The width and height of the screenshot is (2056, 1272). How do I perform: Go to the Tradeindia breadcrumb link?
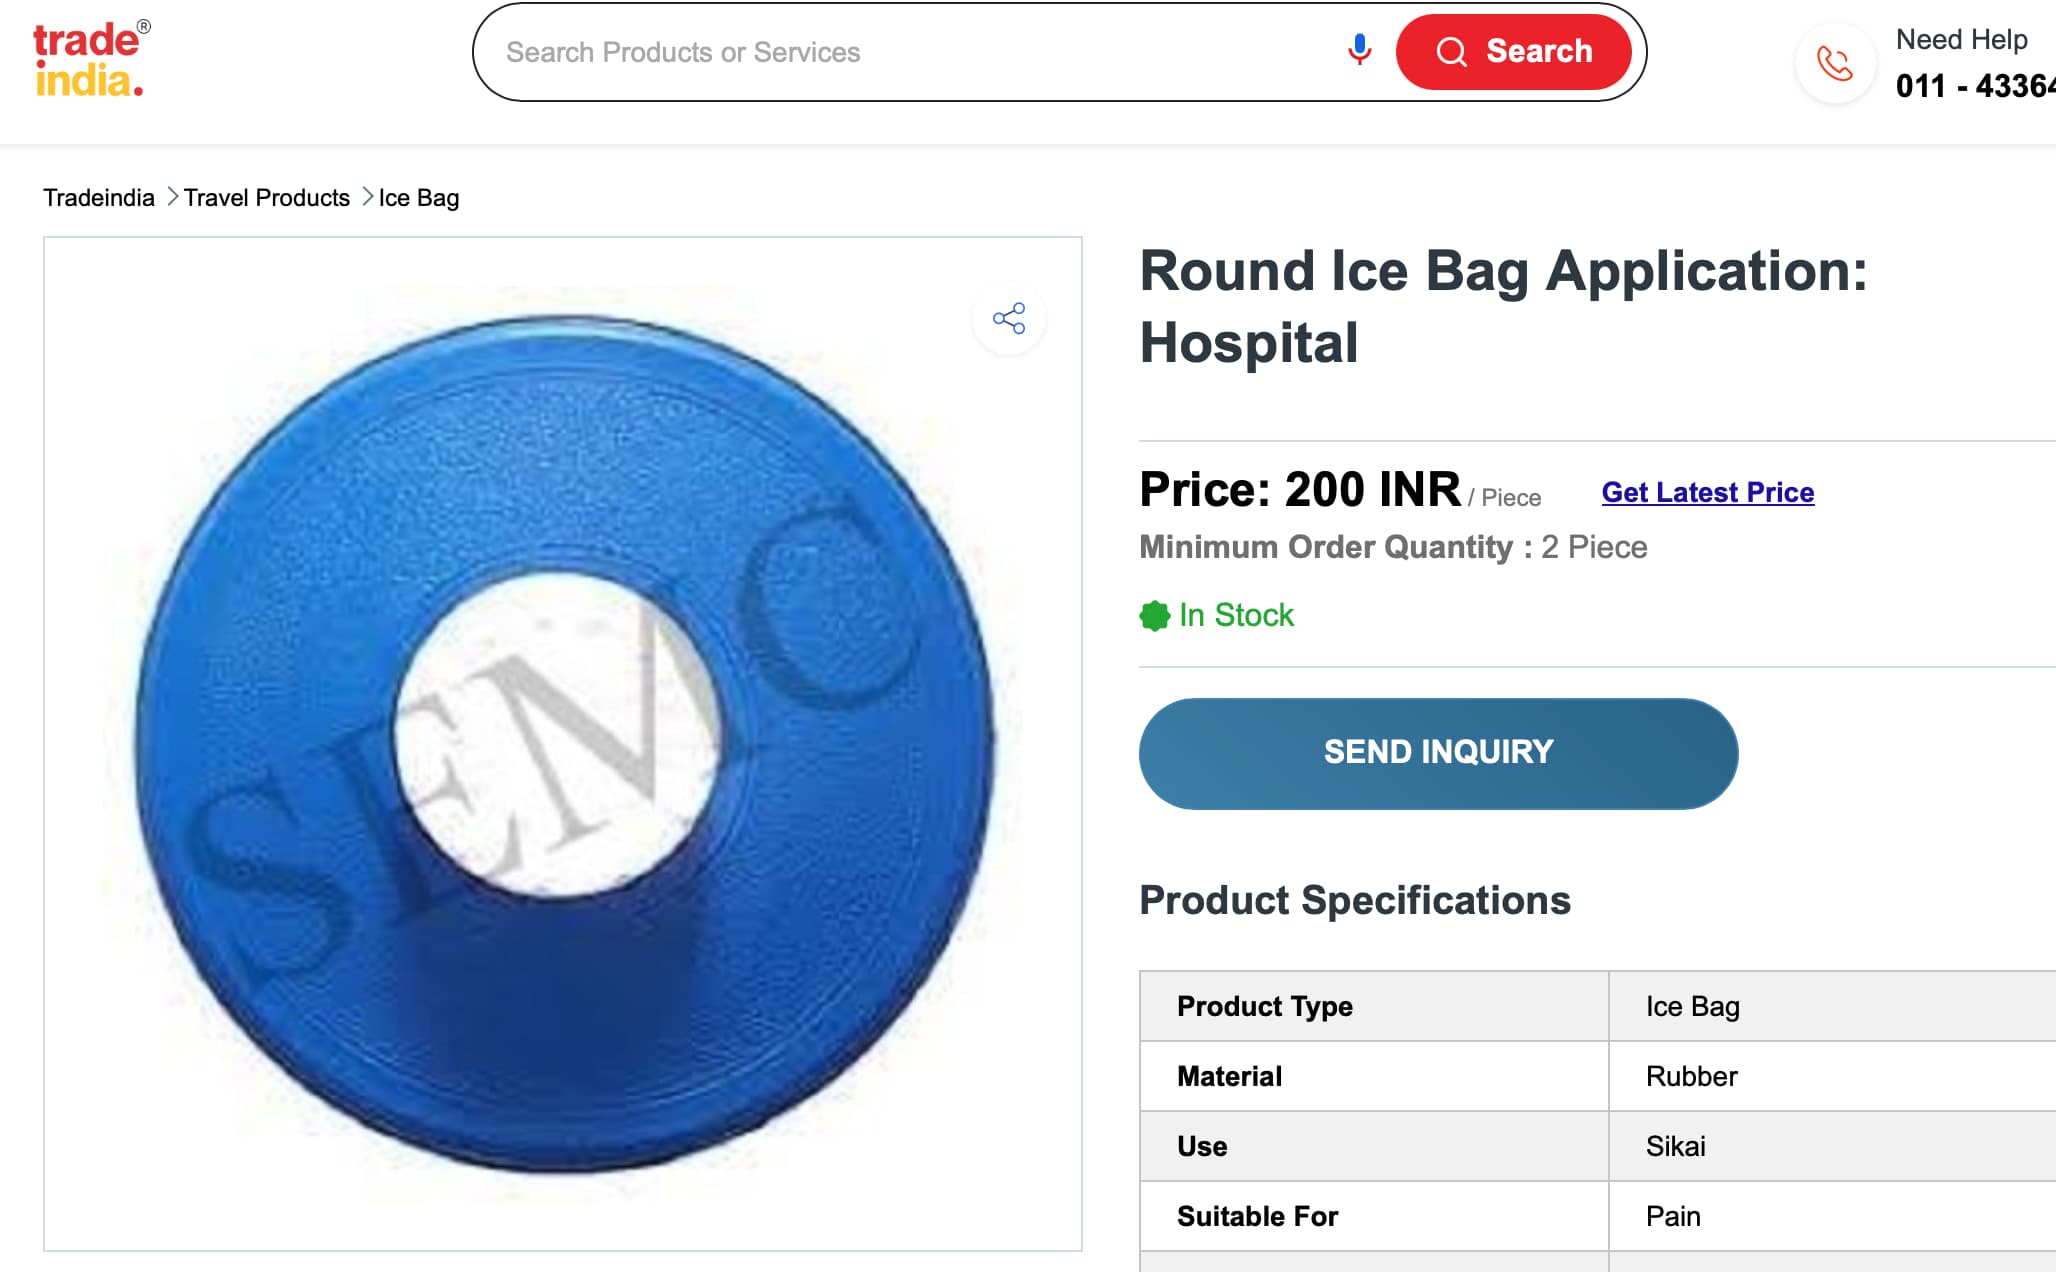click(98, 198)
